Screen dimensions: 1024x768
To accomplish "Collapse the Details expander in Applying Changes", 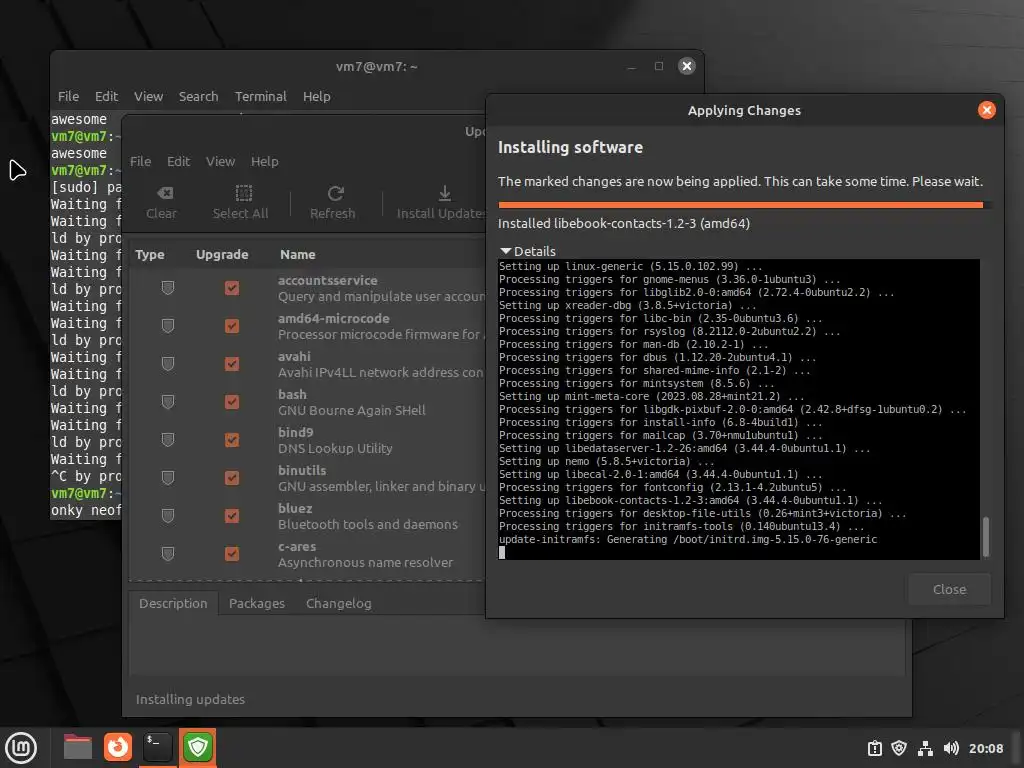I will (x=528, y=251).
